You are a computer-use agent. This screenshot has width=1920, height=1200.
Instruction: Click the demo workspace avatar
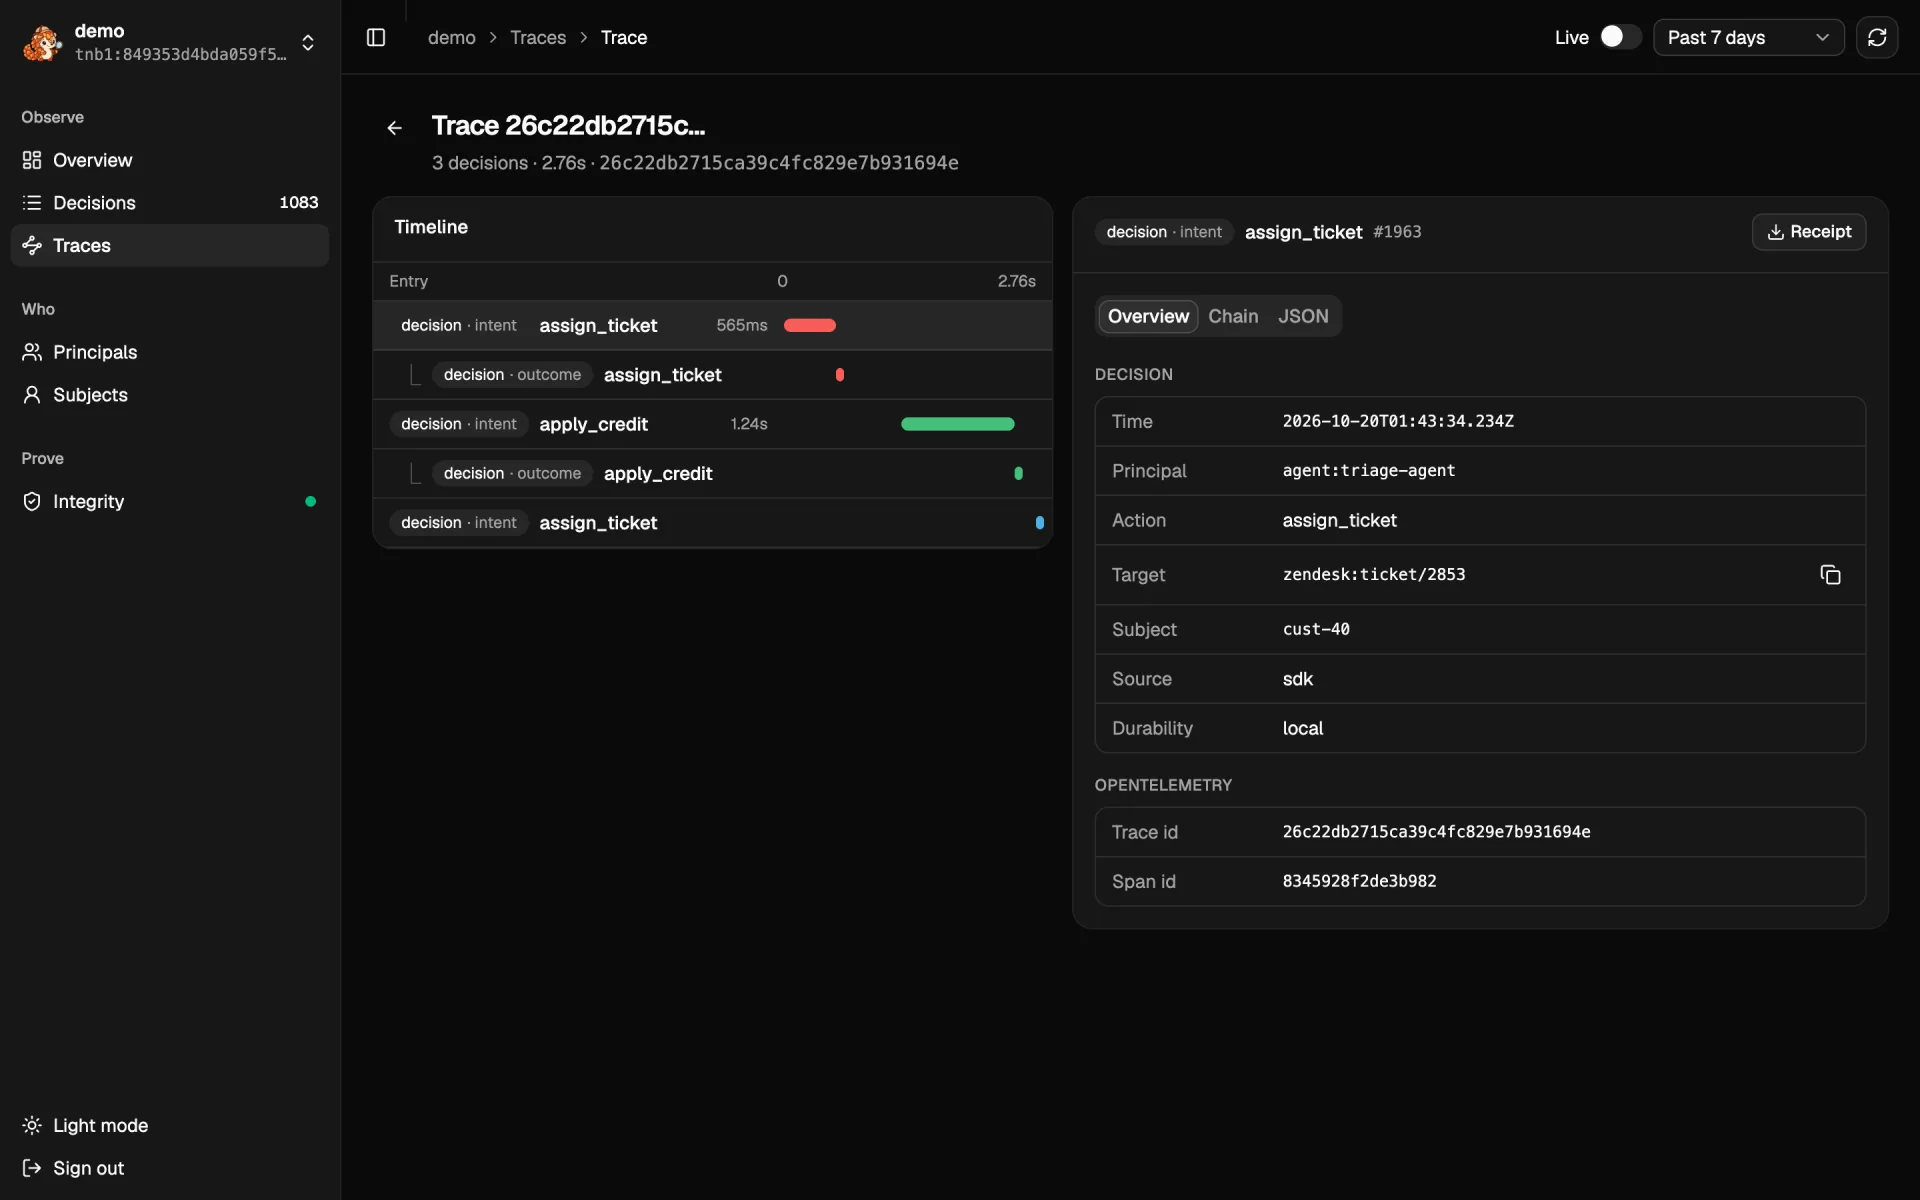(x=43, y=42)
